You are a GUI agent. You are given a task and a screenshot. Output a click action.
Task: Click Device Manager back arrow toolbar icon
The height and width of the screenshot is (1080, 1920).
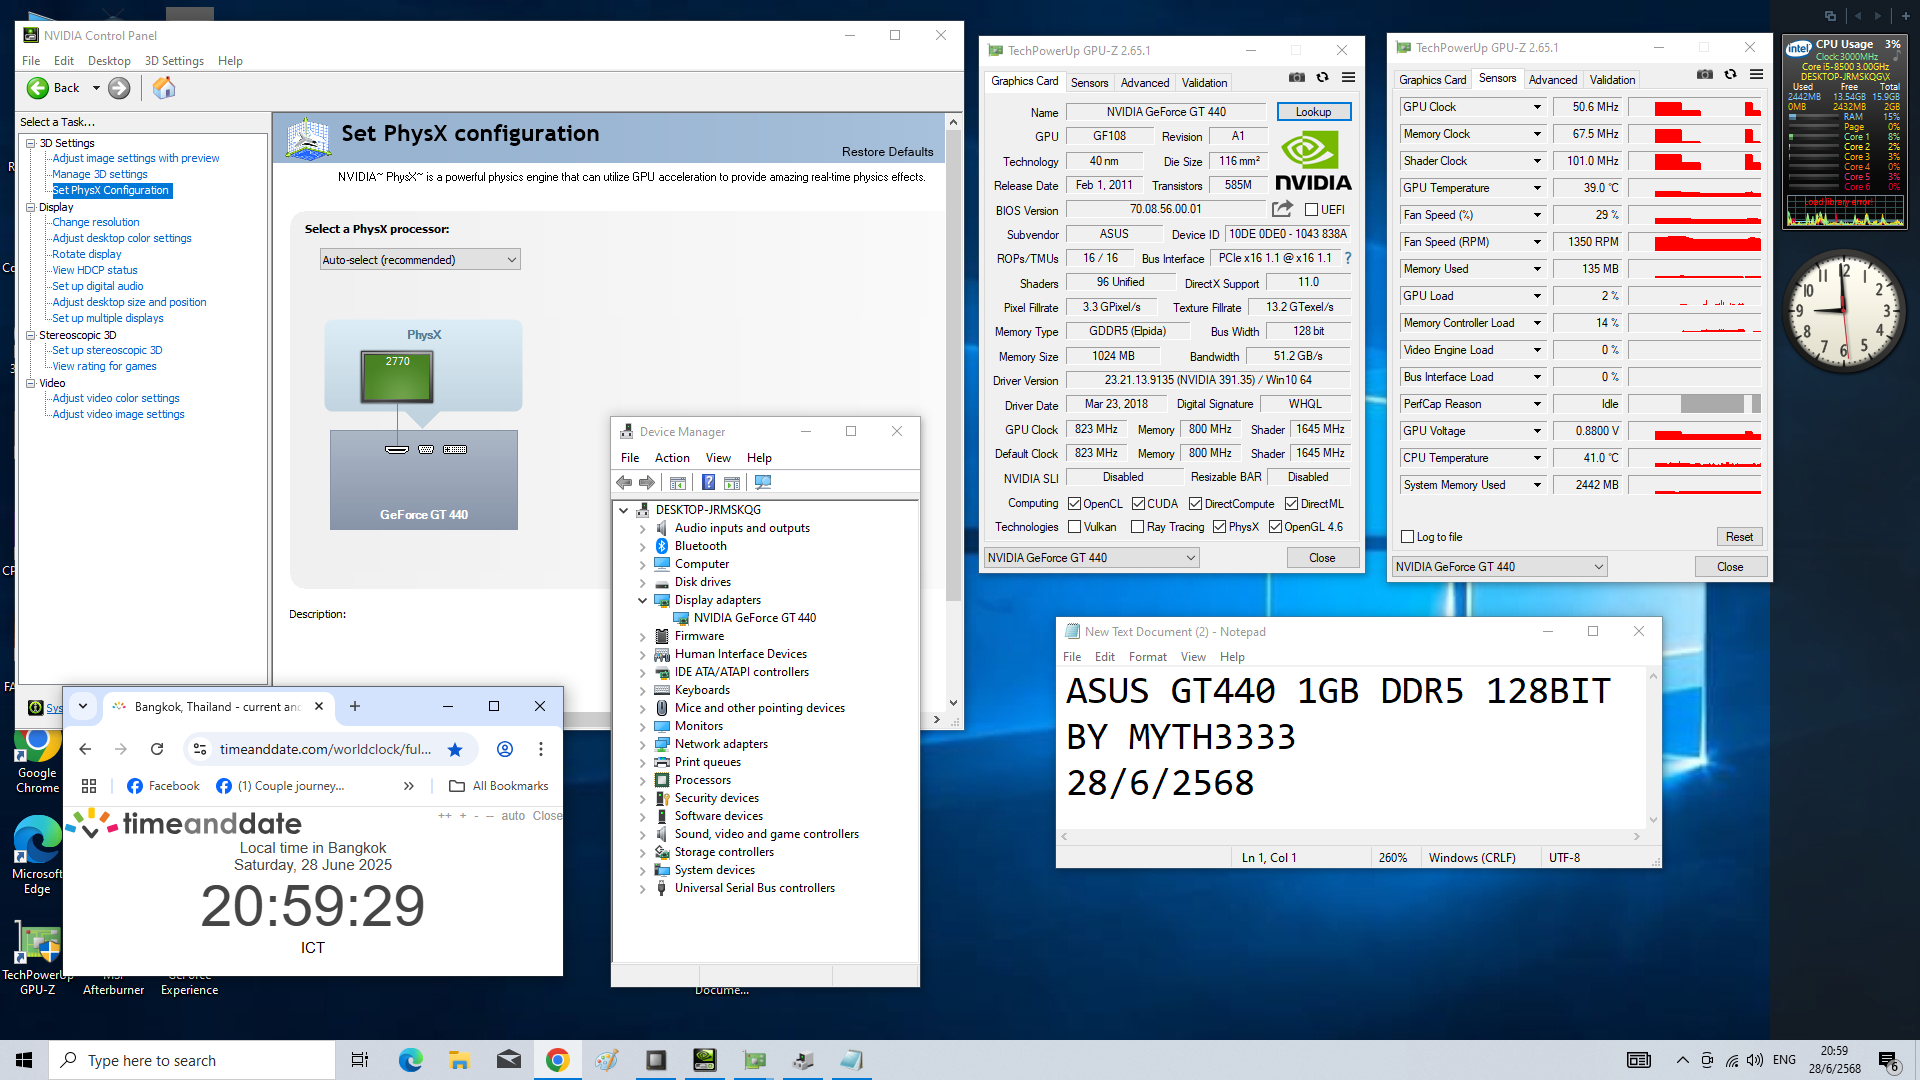coord(624,483)
